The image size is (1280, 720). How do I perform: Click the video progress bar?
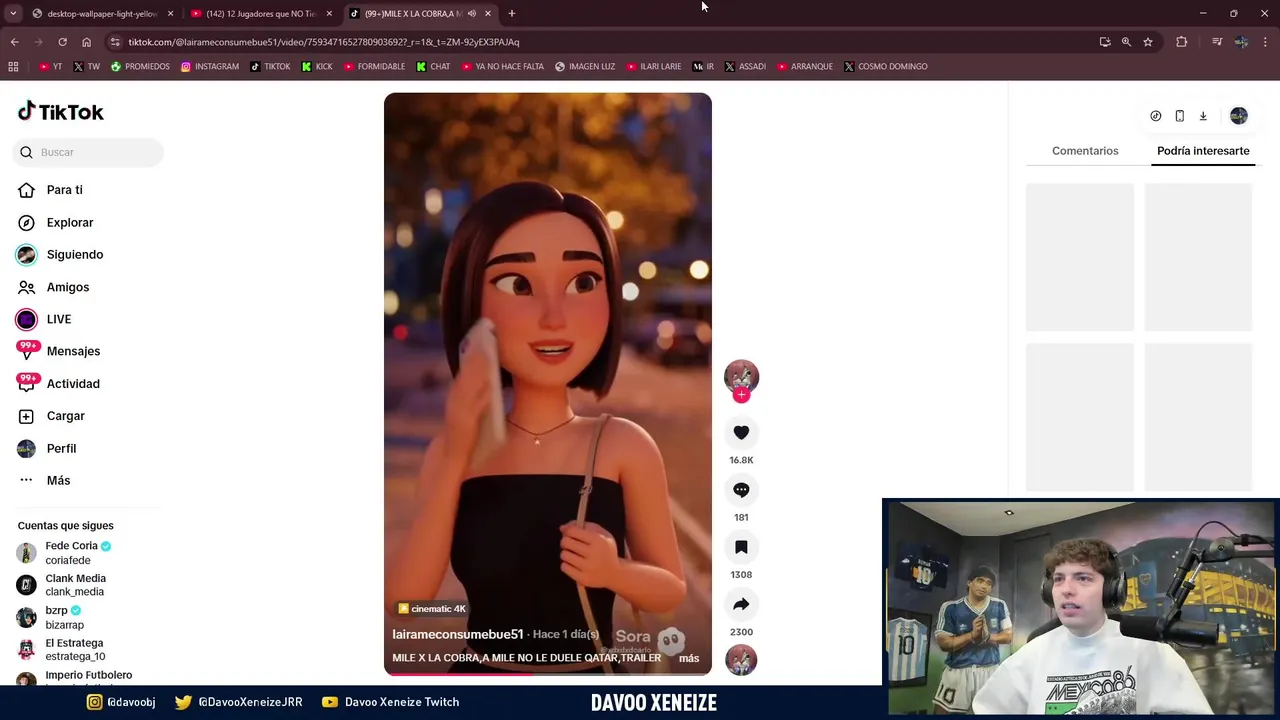click(548, 674)
